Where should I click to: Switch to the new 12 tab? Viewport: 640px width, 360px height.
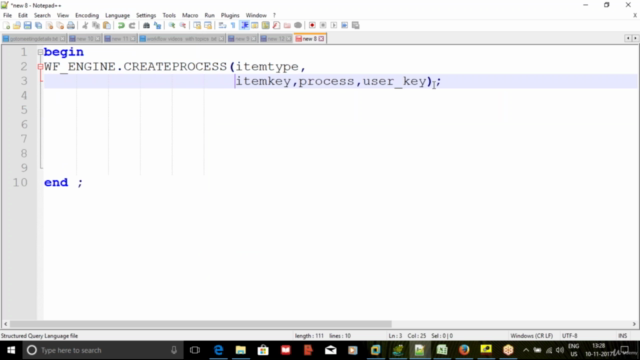[x=276, y=38]
